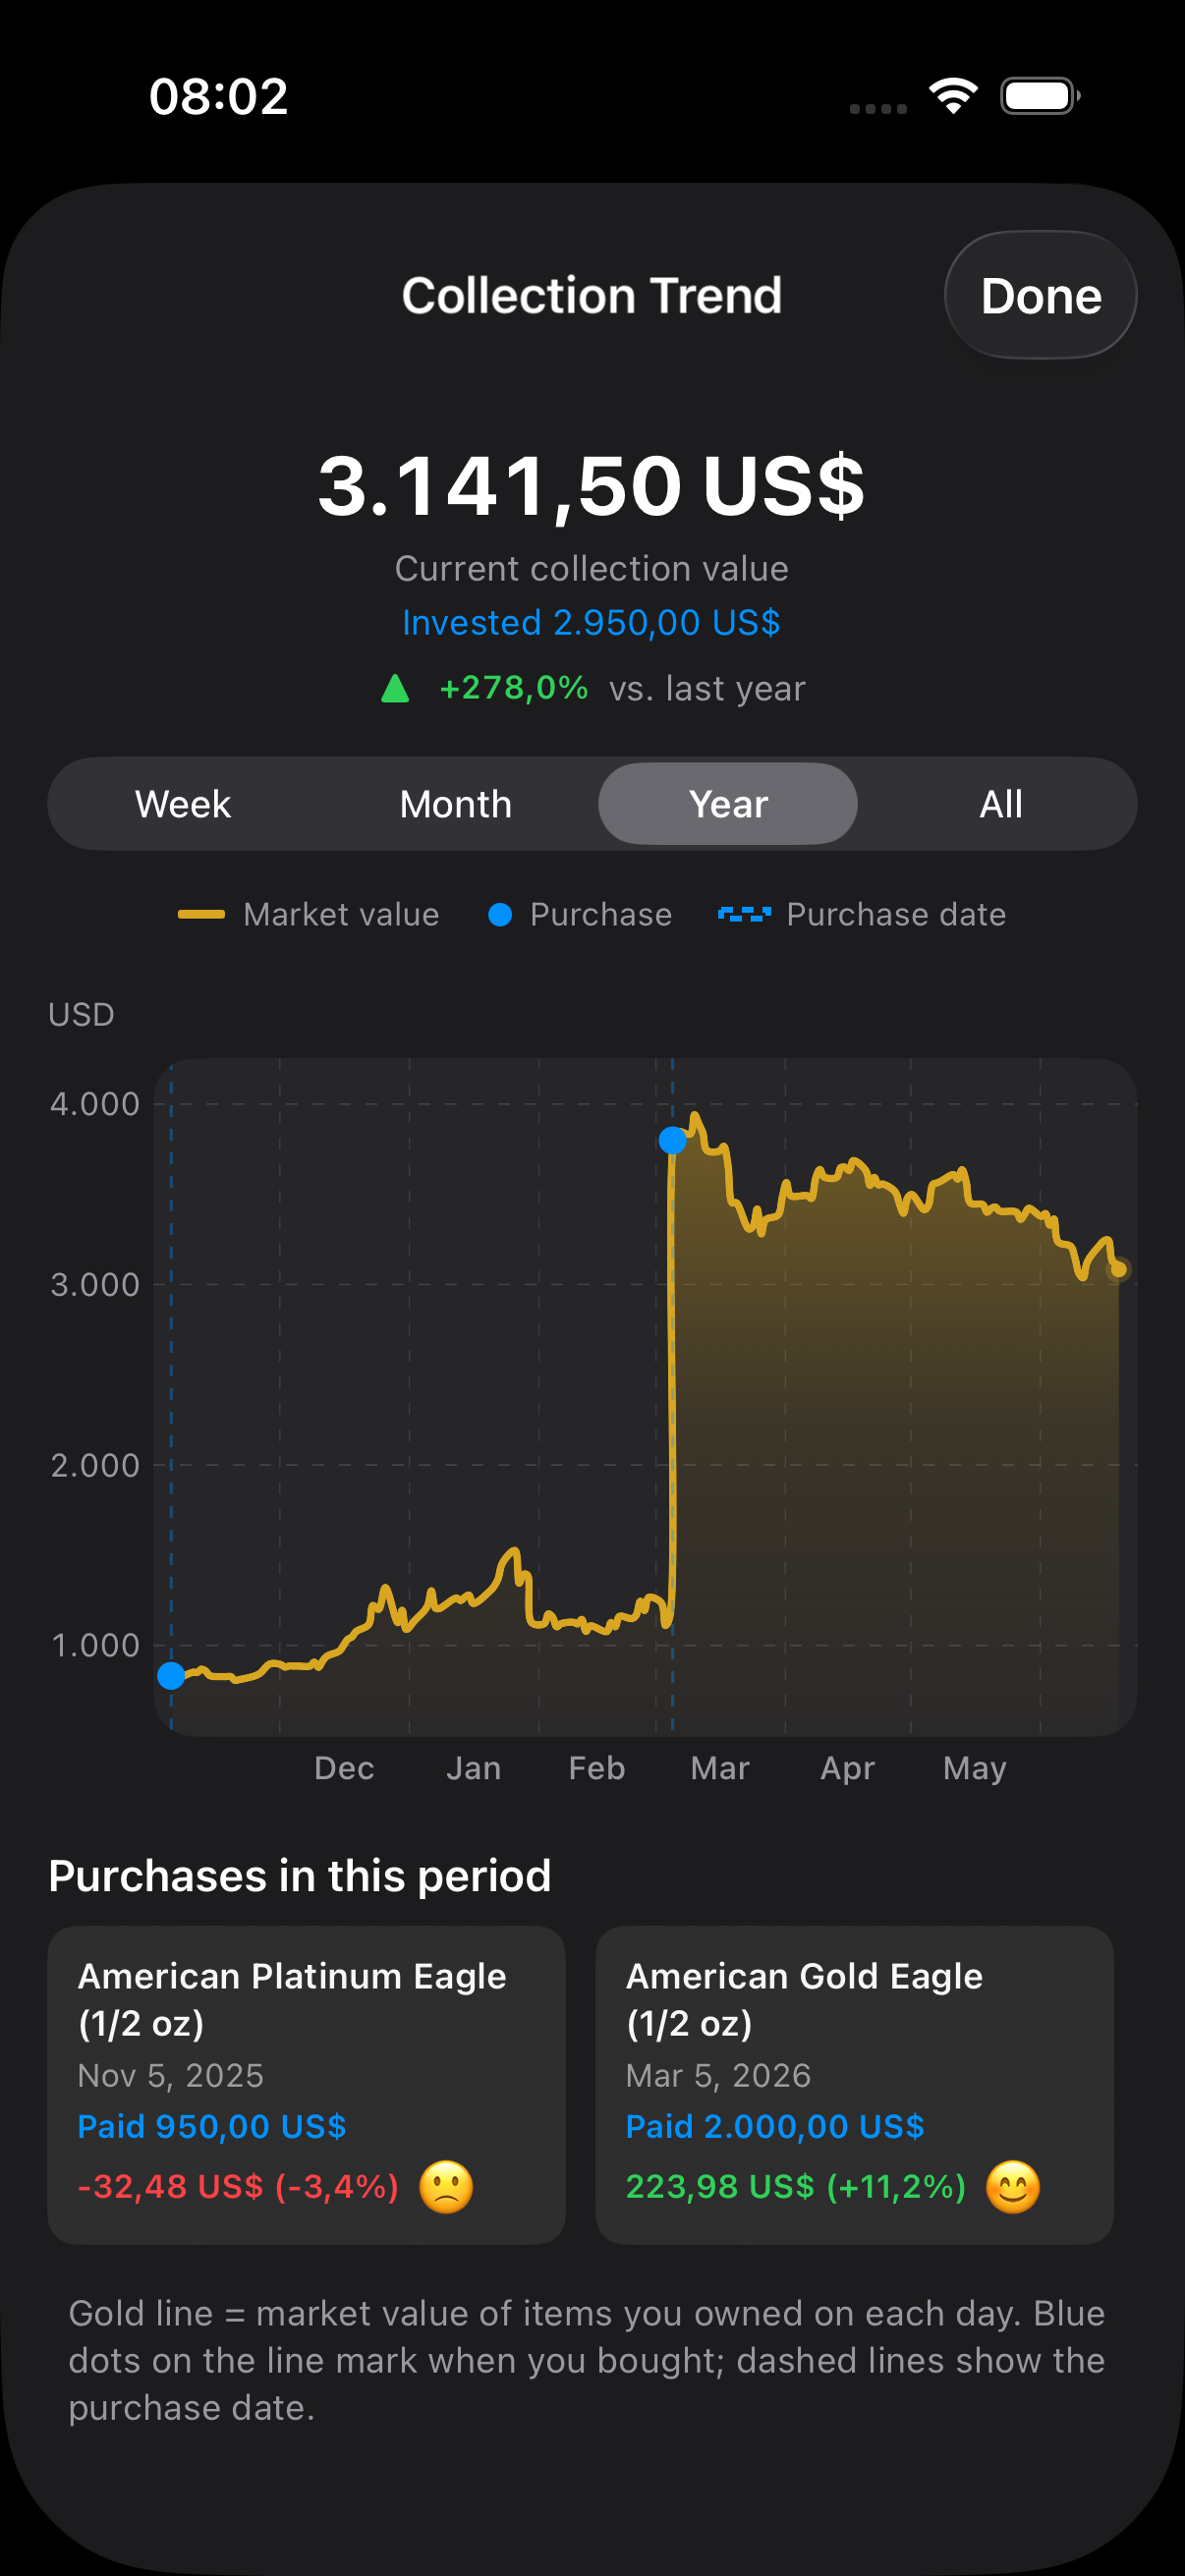1185x2576 pixels.
Task: Tap the '223,98 US$ (+11,2%)' gain text
Action: point(796,2187)
